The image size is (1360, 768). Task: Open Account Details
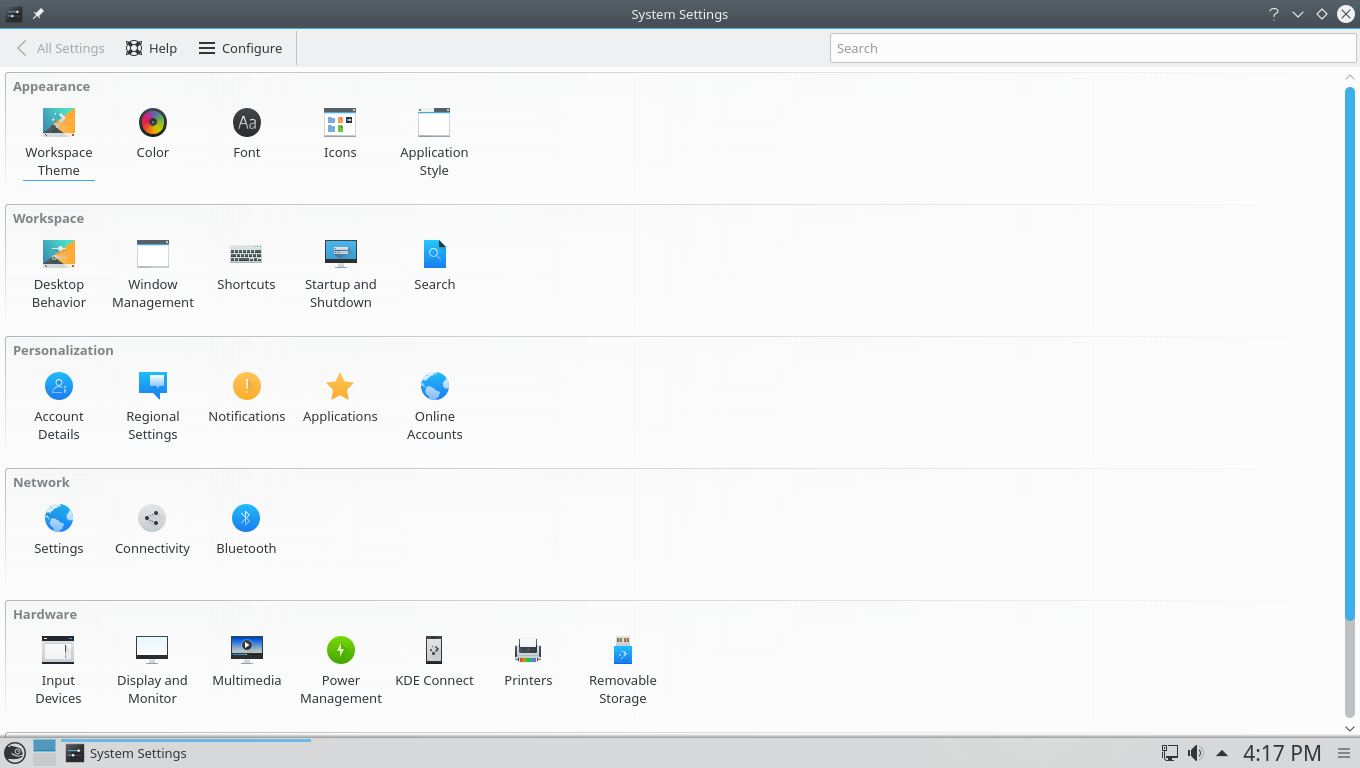pyautogui.click(x=59, y=406)
